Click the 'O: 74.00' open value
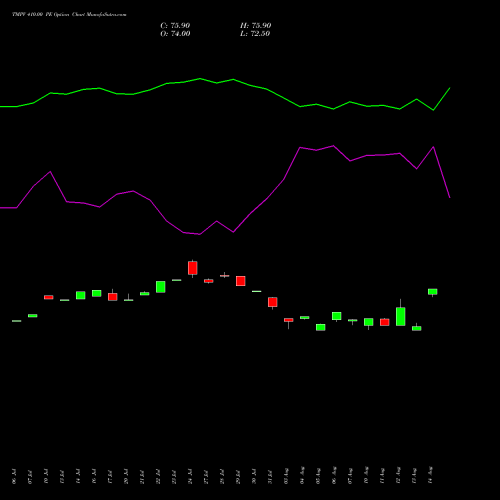Viewport: 500px width, 500px height. click(175, 34)
